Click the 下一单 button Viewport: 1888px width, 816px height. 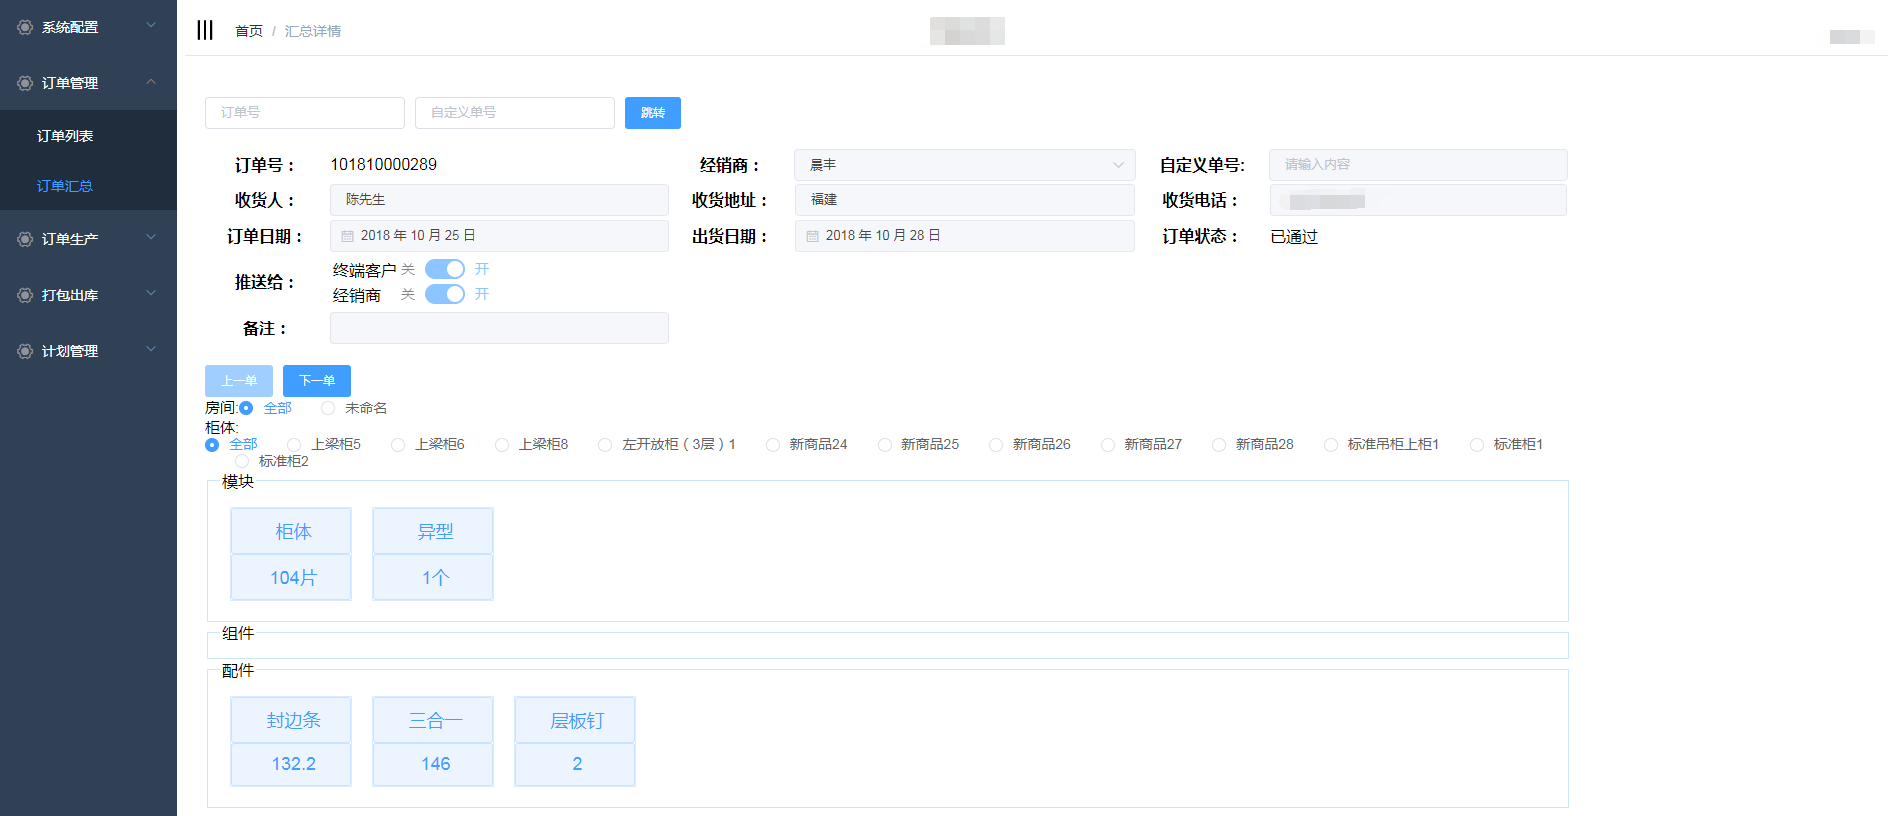[x=316, y=381]
